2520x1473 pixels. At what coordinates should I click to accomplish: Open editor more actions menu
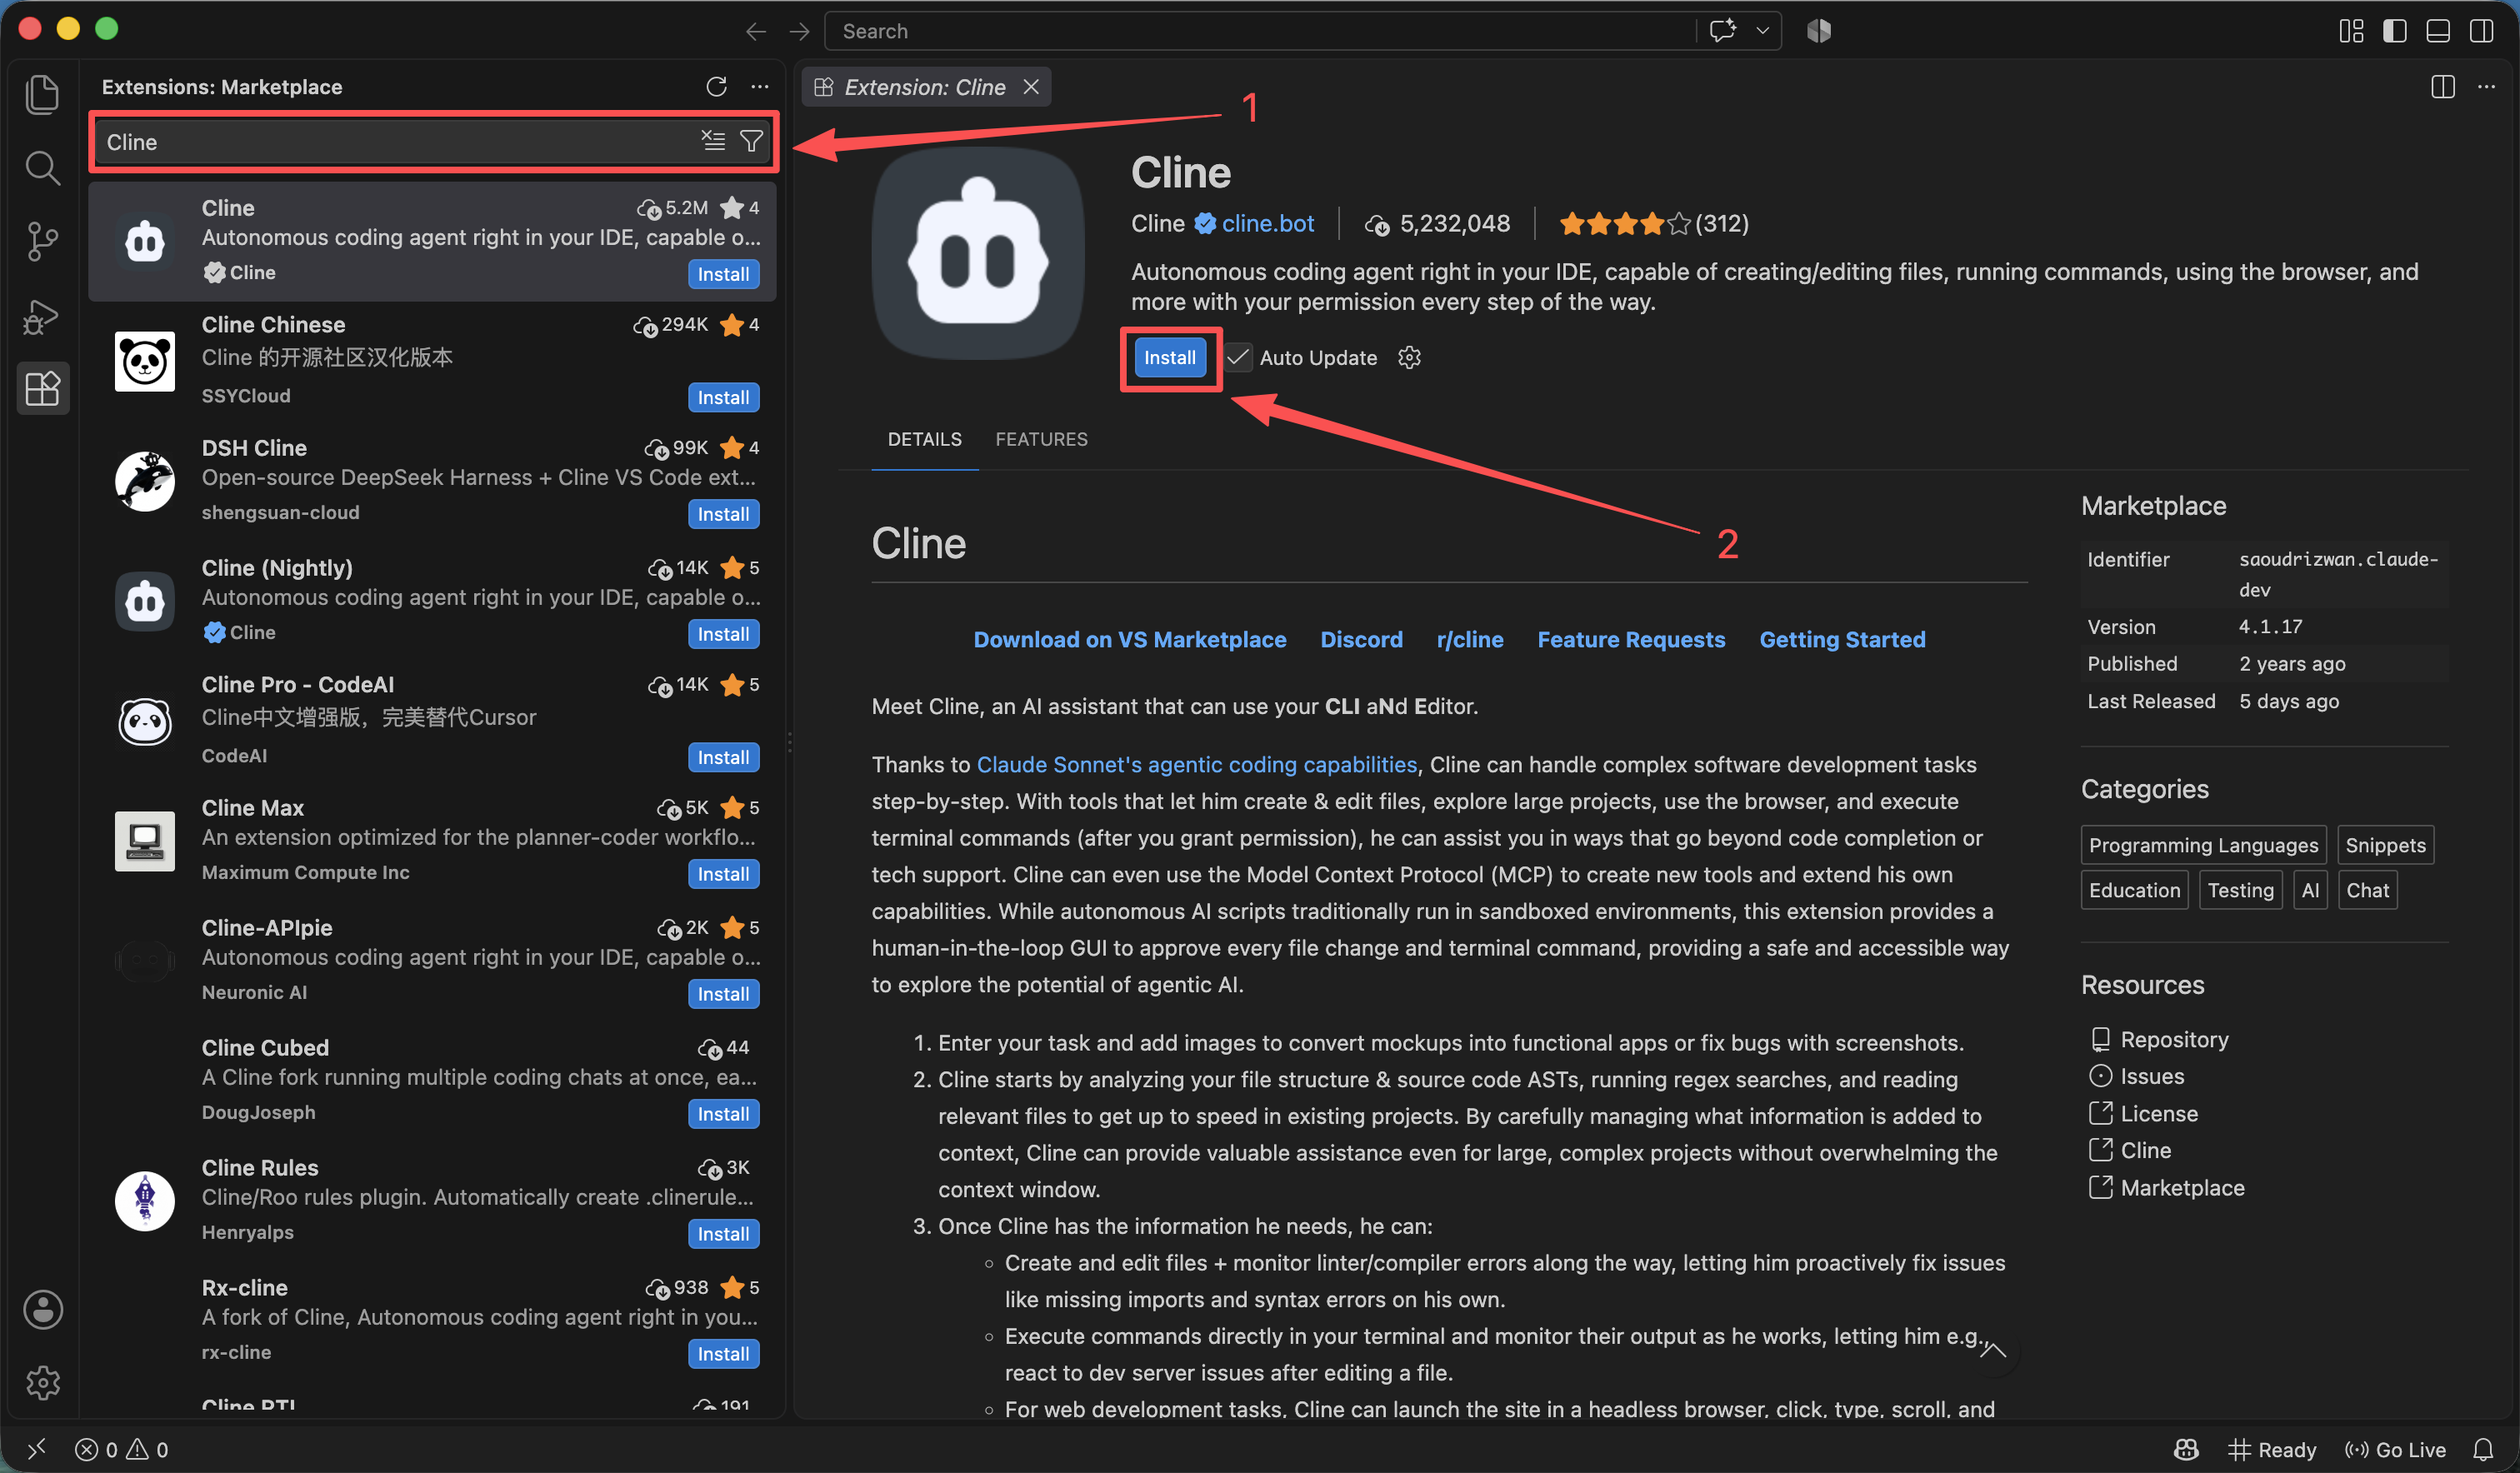pos(2486,87)
